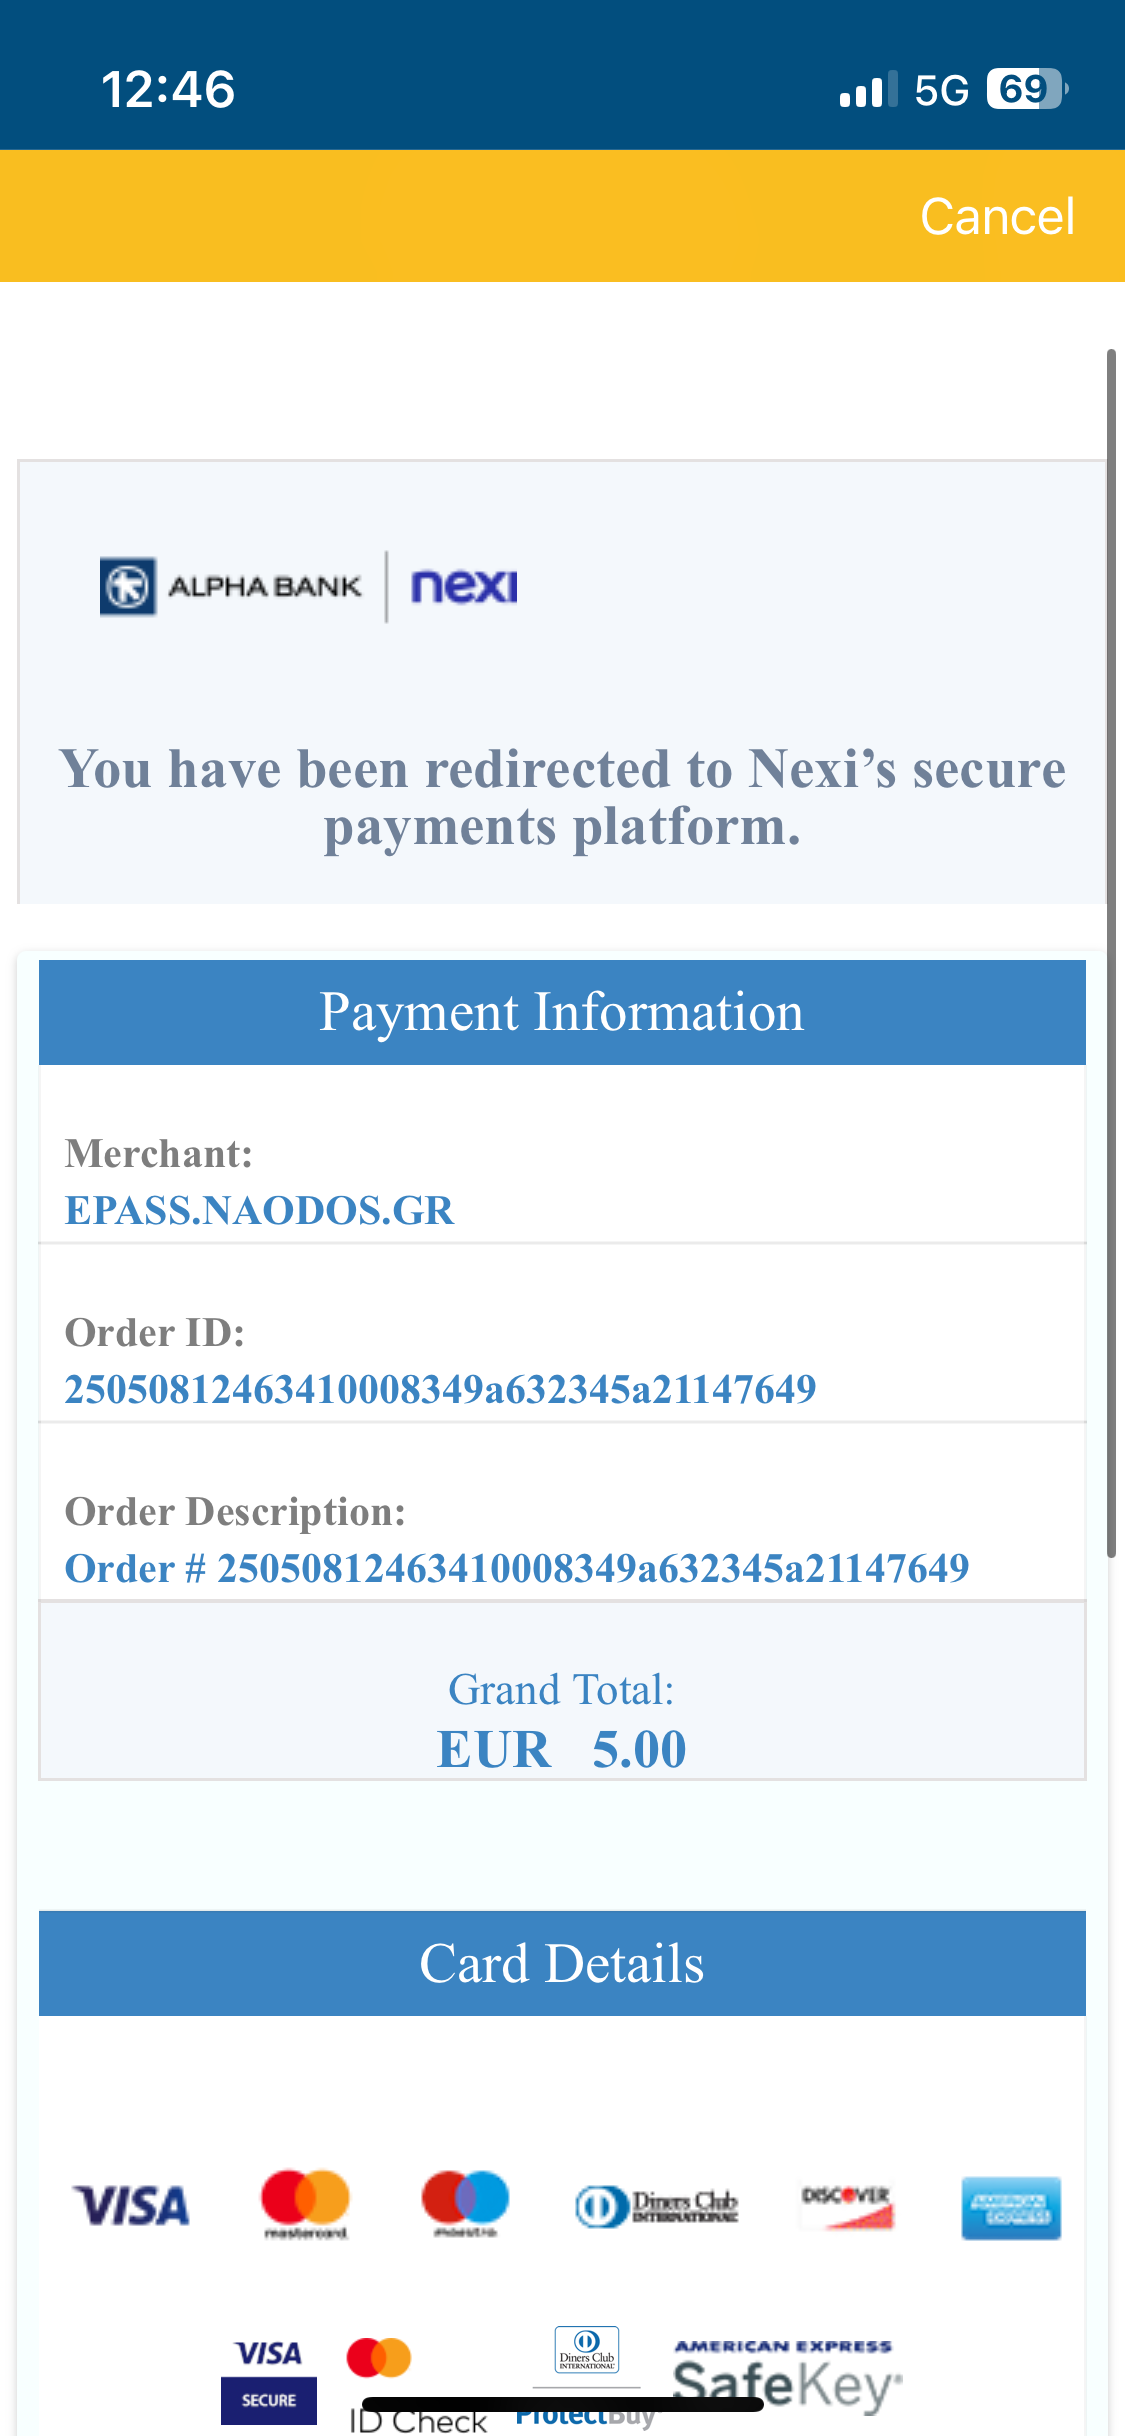The width and height of the screenshot is (1125, 2436).
Task: Click the Order ID number value
Action: pyautogui.click(x=440, y=1389)
